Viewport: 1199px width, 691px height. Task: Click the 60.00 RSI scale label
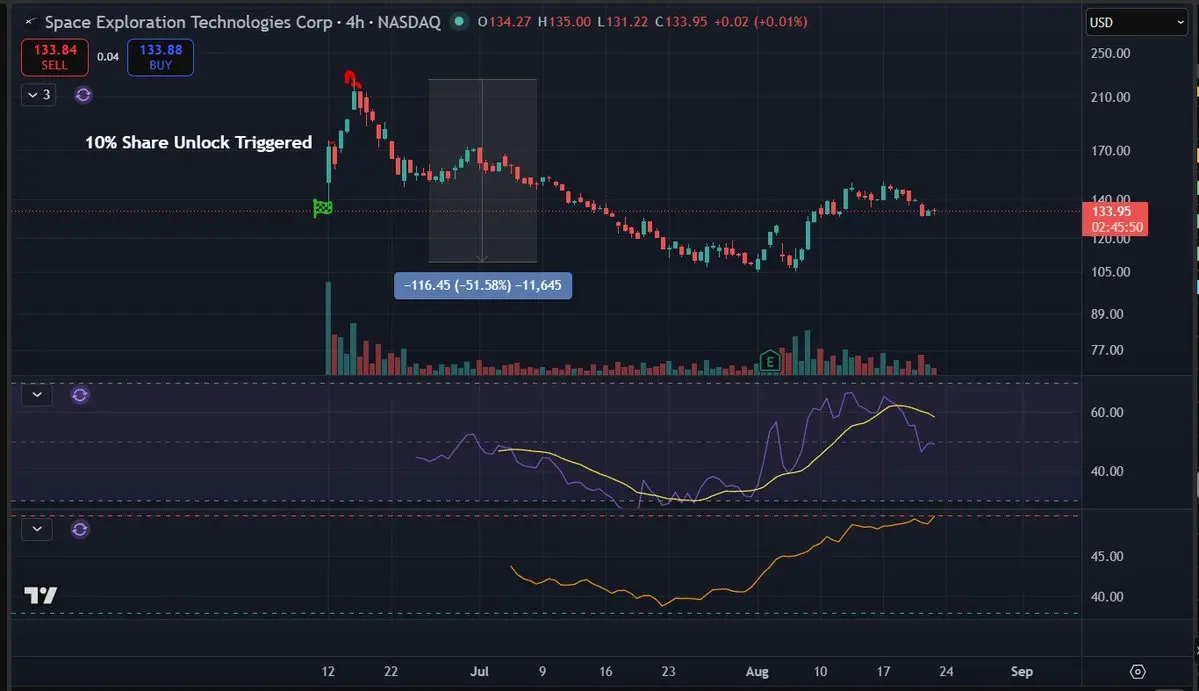(1106, 412)
